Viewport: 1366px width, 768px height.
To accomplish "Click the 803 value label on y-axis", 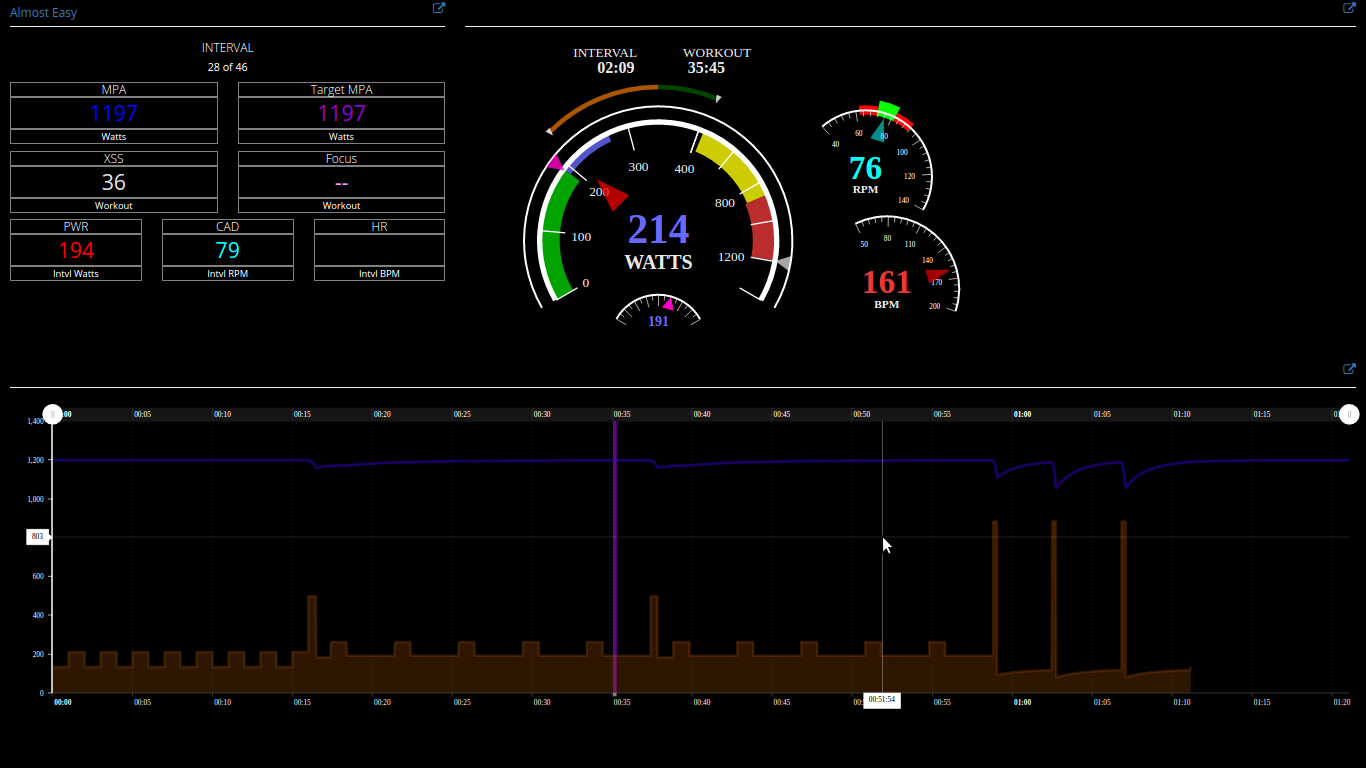I will (x=38, y=537).
